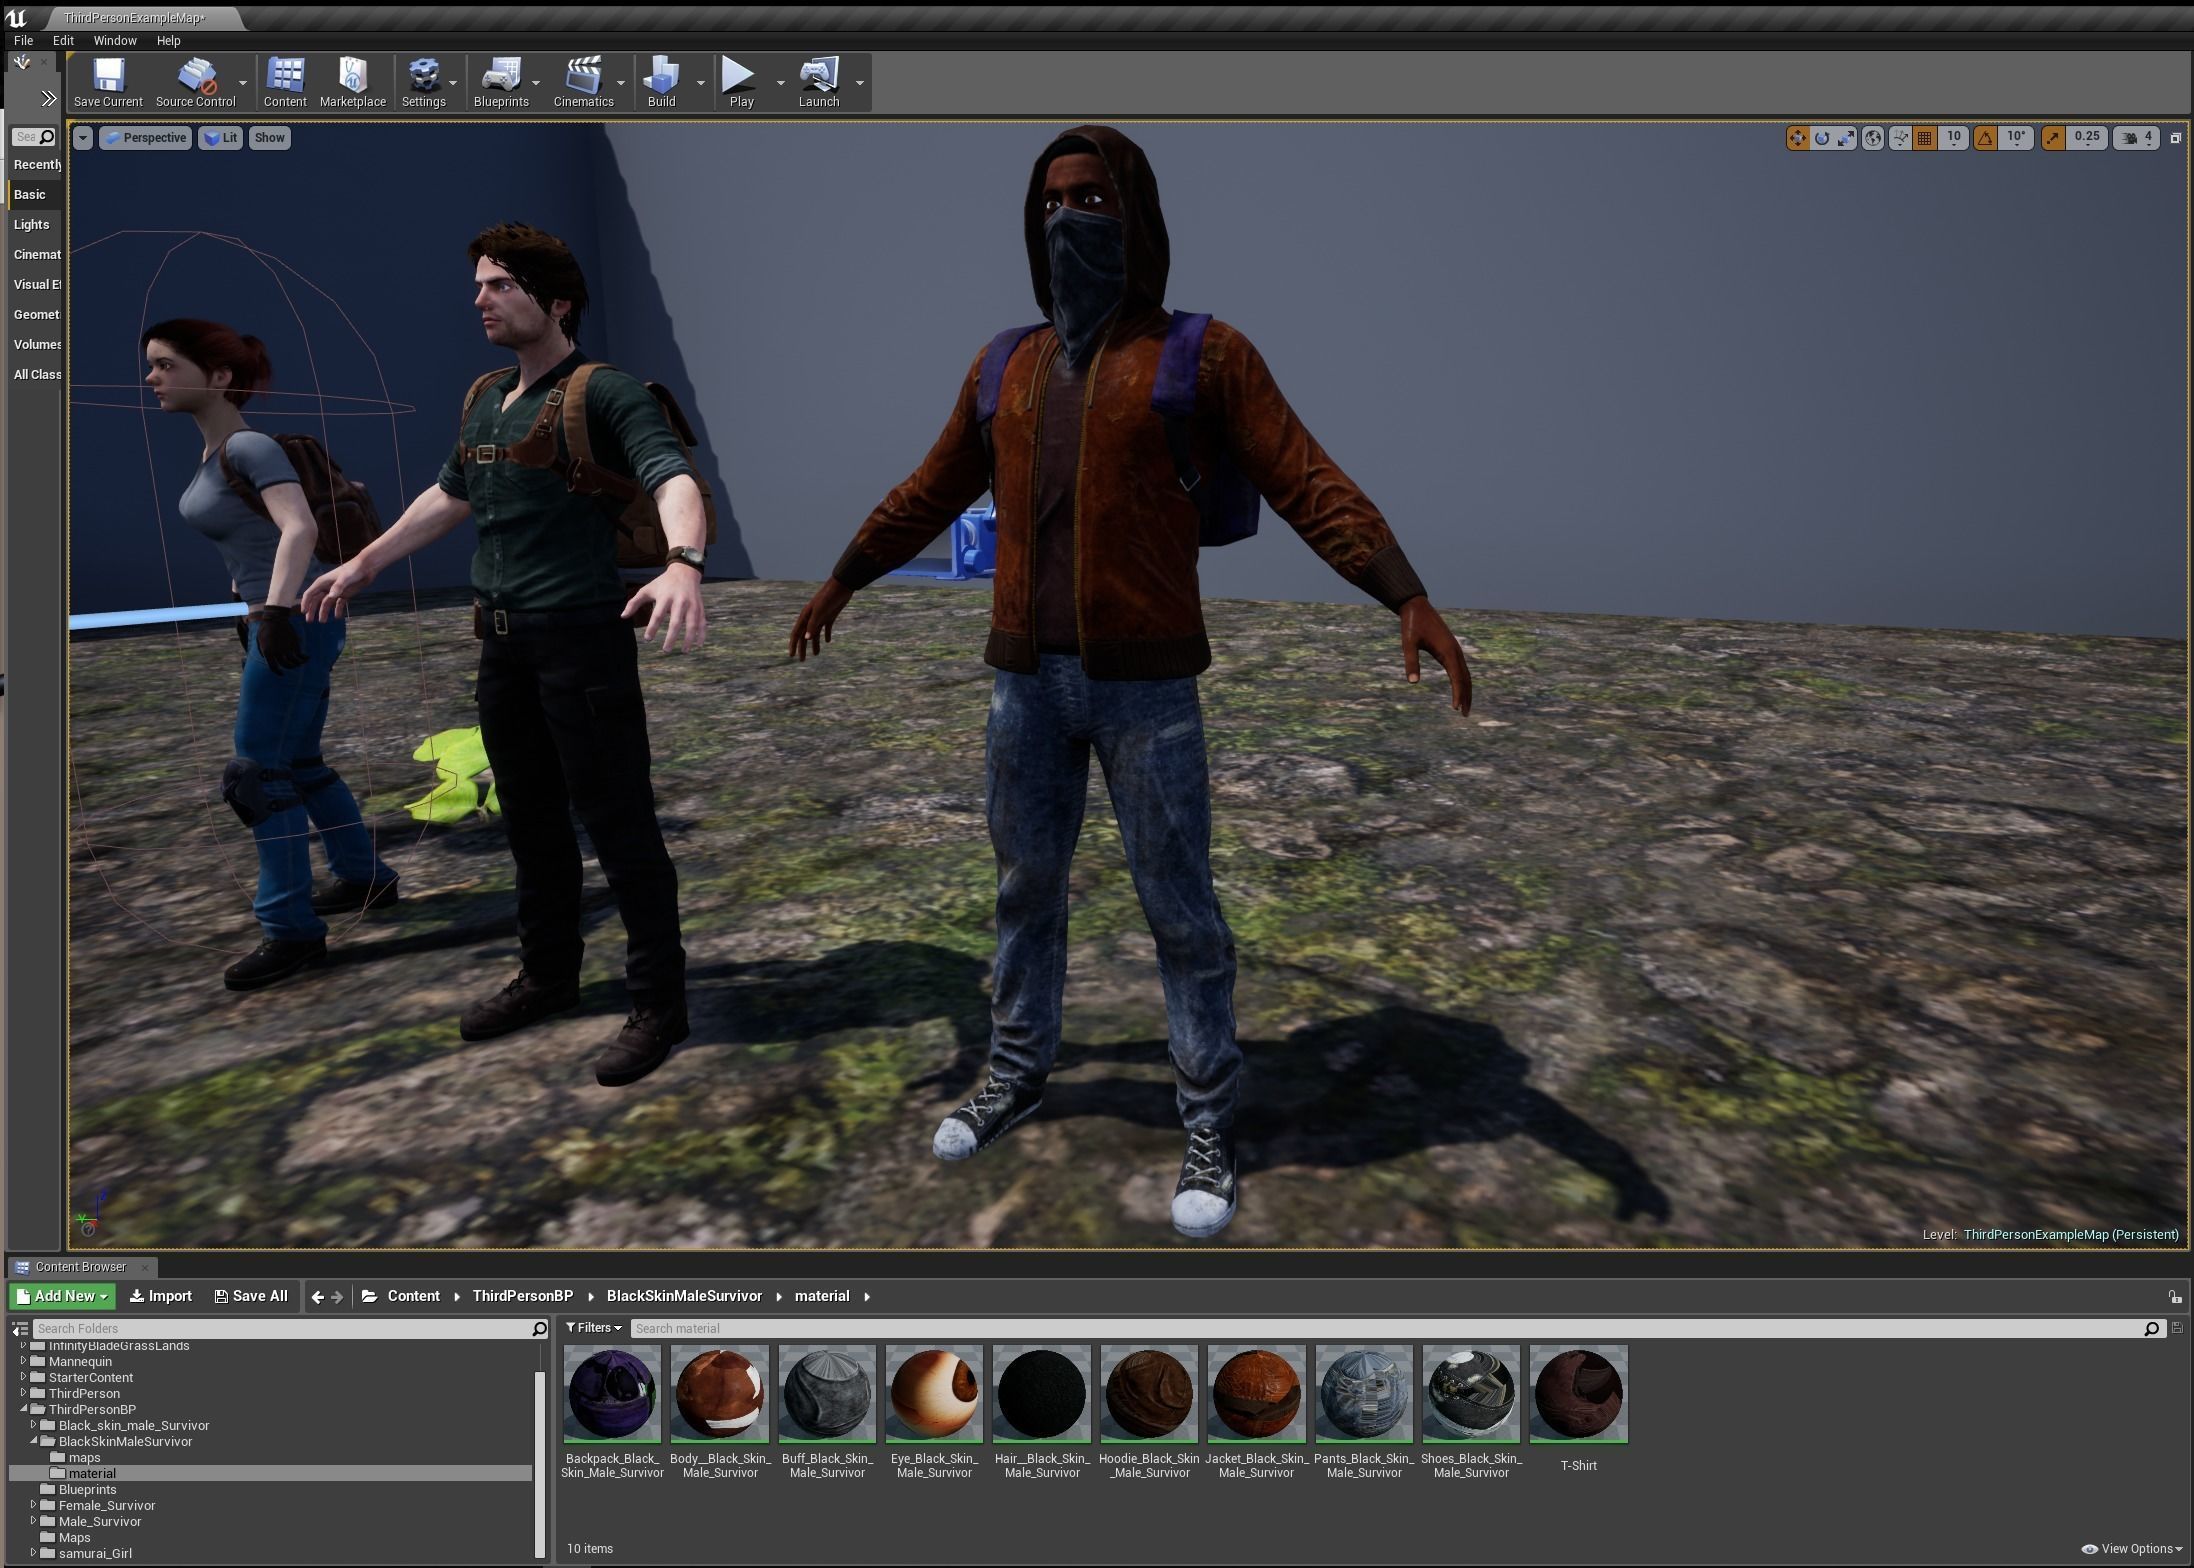Click the surface snapping icon
This screenshot has height=1568, width=2194.
(x=1900, y=138)
